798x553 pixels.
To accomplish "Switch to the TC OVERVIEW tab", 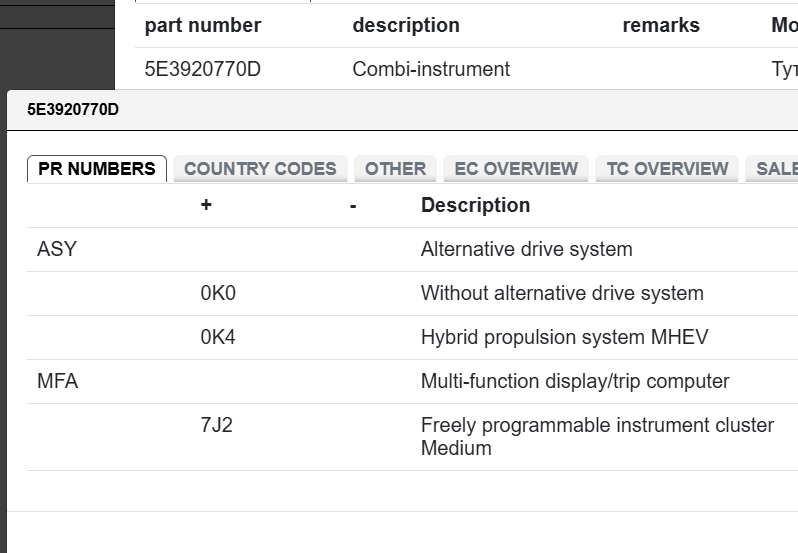I will pos(667,169).
